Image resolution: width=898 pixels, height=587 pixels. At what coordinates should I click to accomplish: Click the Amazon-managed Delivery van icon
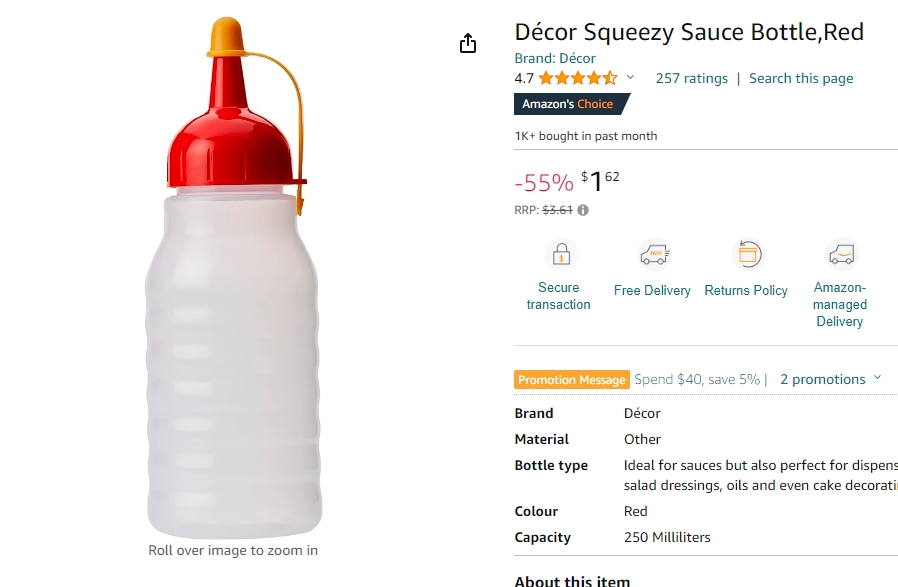[x=842, y=254]
